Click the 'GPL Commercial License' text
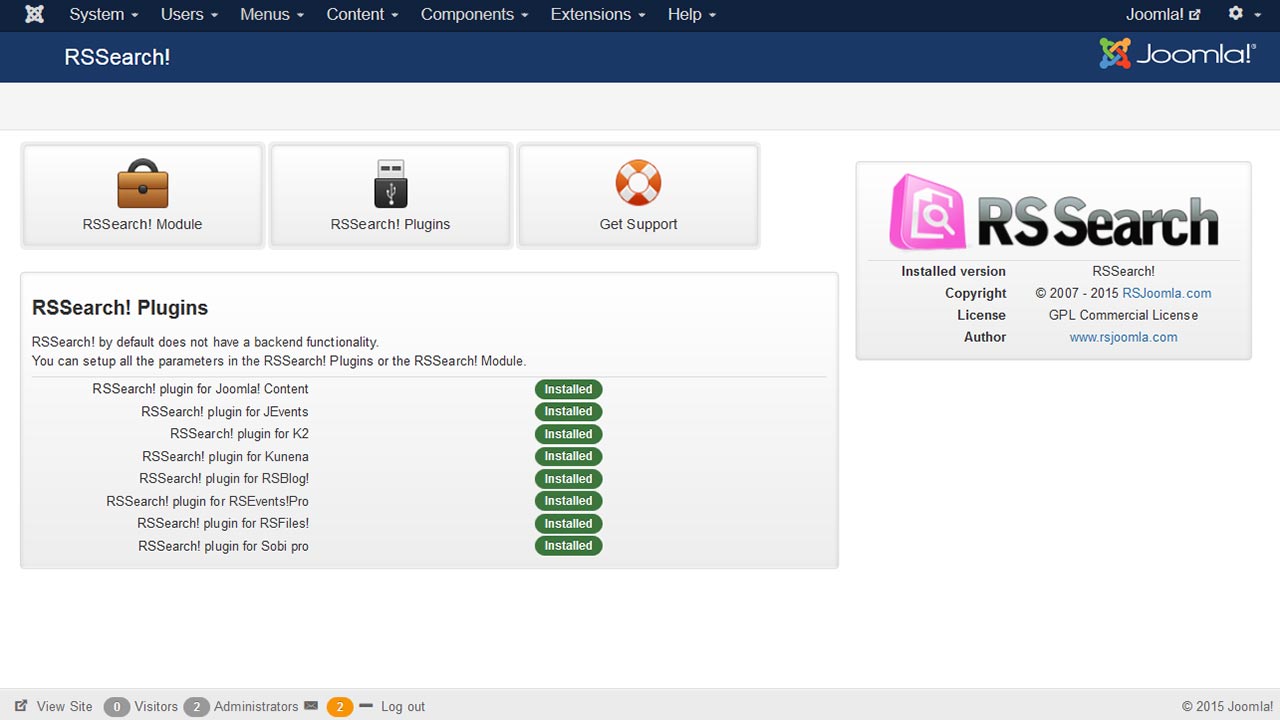This screenshot has height=720, width=1280. click(1123, 315)
